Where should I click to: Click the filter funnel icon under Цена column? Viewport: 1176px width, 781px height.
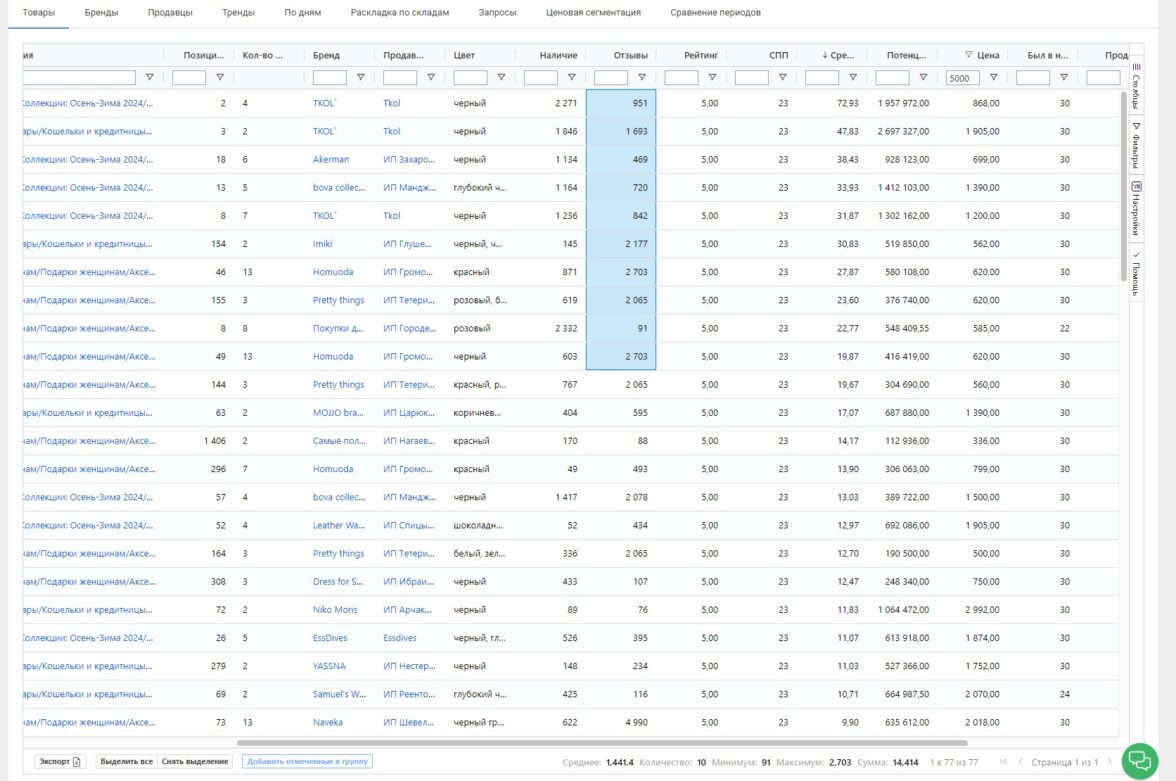993,77
